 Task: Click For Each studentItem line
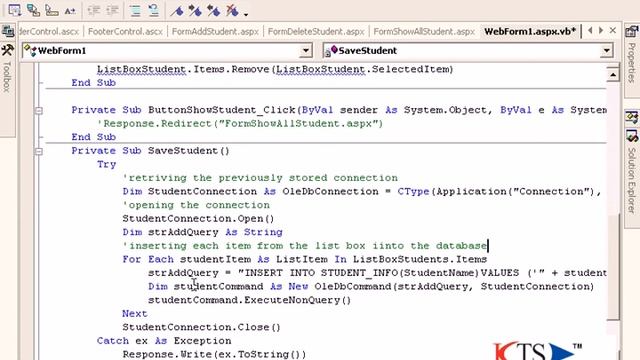[304, 259]
